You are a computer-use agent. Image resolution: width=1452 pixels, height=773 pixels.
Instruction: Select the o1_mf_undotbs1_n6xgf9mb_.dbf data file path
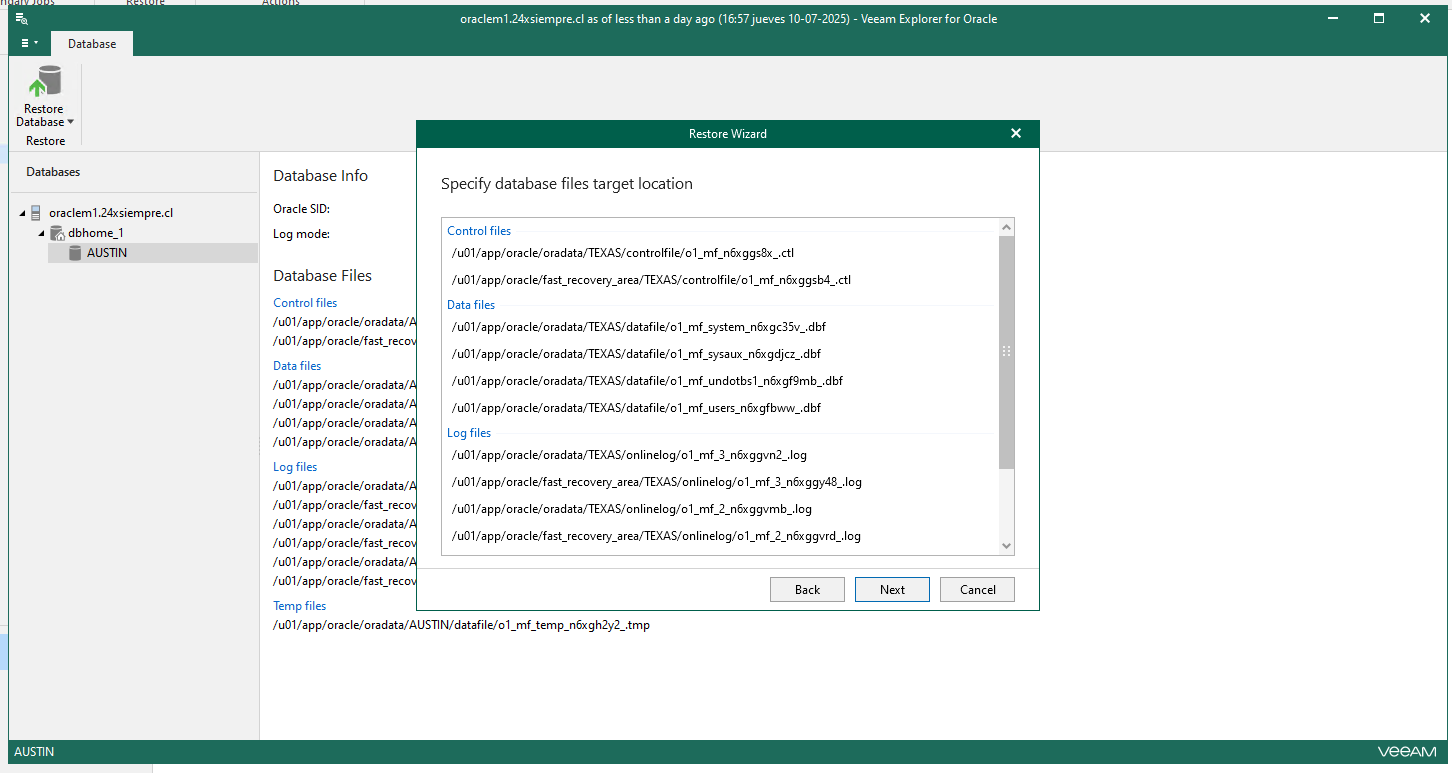[x=647, y=381]
